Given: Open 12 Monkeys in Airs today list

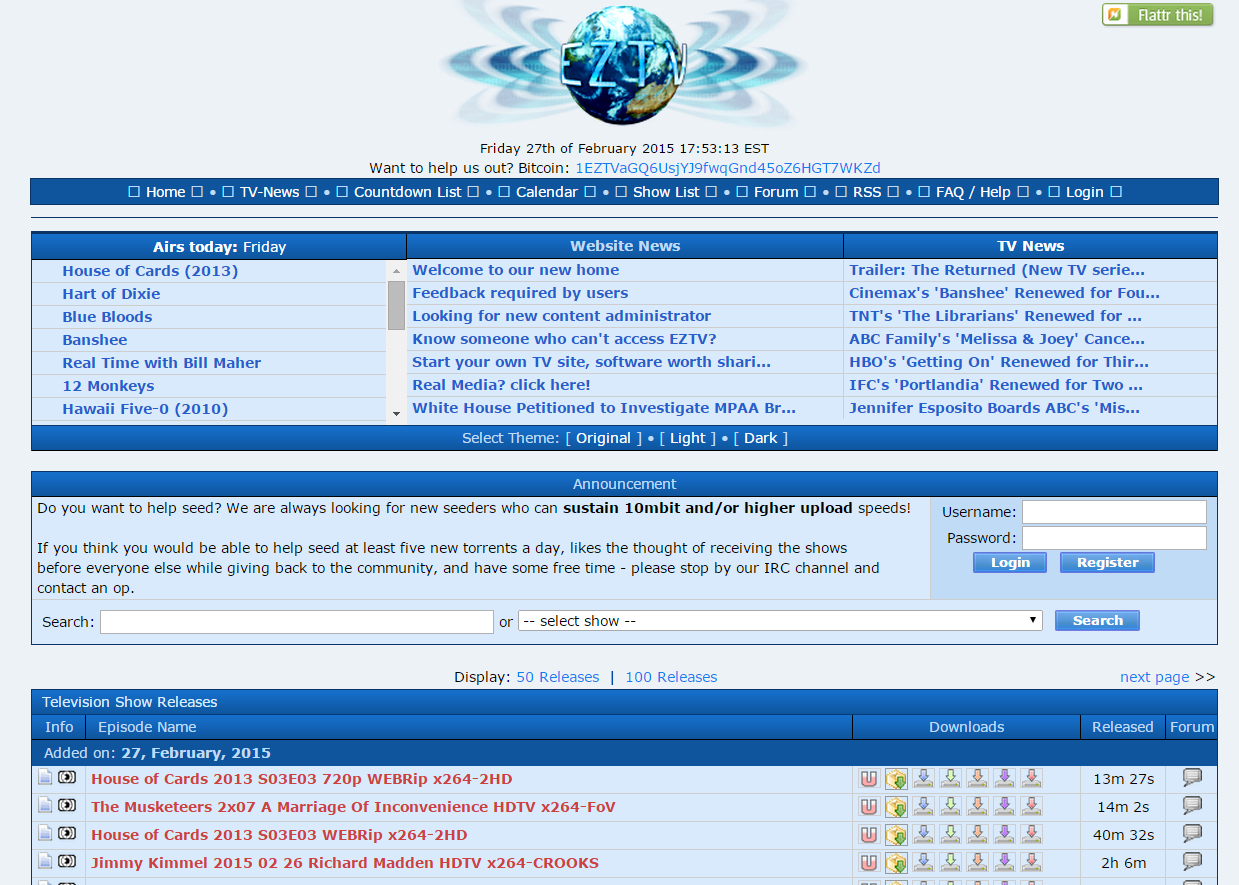Looking at the screenshot, I should click(108, 386).
